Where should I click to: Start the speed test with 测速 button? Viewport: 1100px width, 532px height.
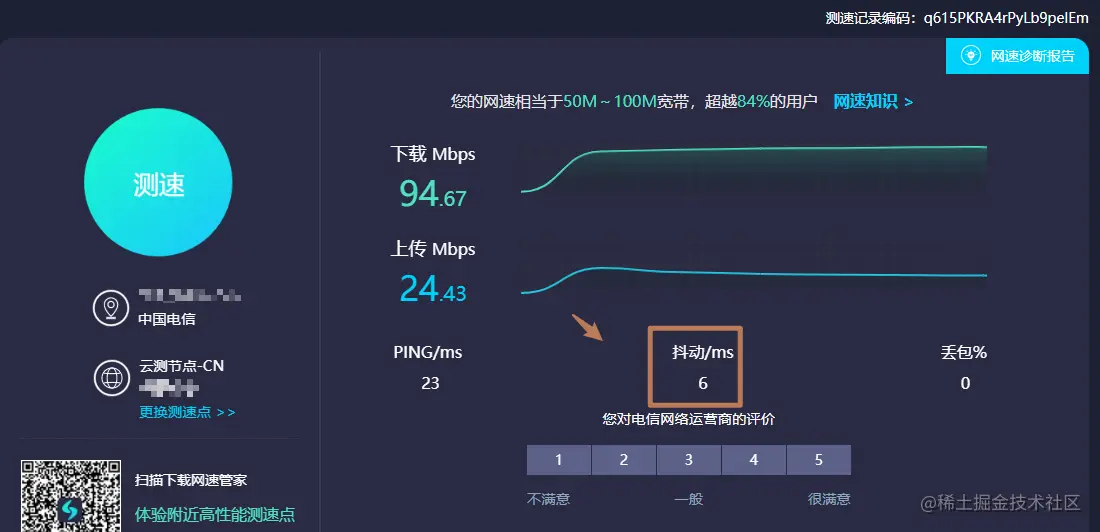coord(158,183)
